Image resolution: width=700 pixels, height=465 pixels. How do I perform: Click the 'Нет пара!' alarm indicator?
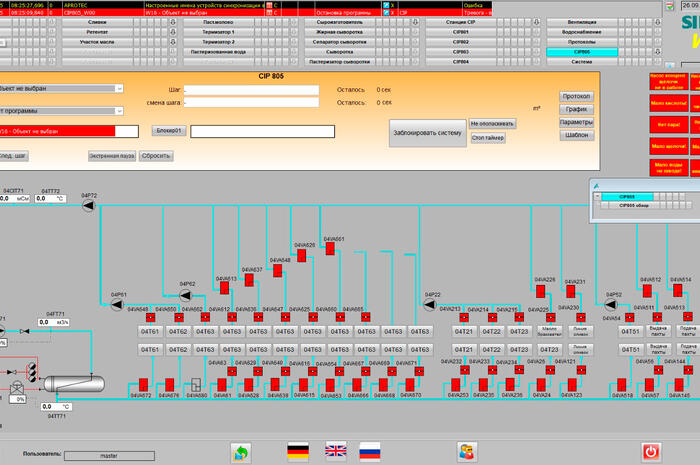tap(669, 125)
